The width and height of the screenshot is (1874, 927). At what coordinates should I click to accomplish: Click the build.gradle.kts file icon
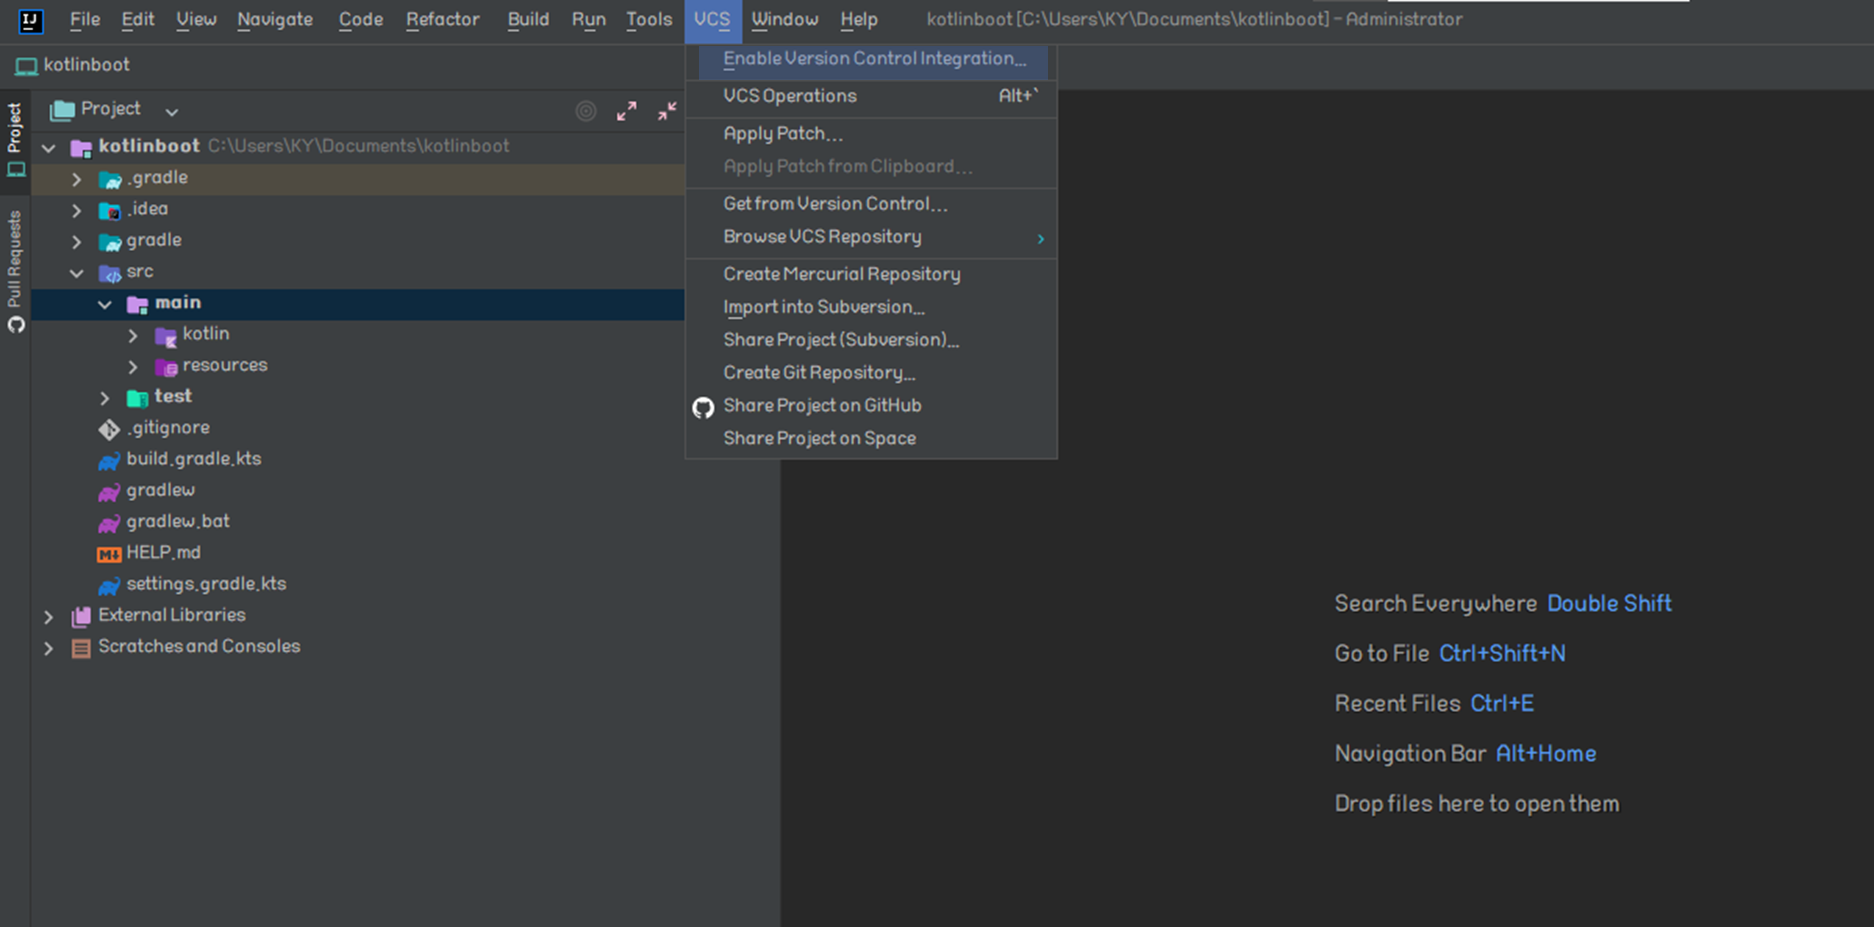coord(109,460)
